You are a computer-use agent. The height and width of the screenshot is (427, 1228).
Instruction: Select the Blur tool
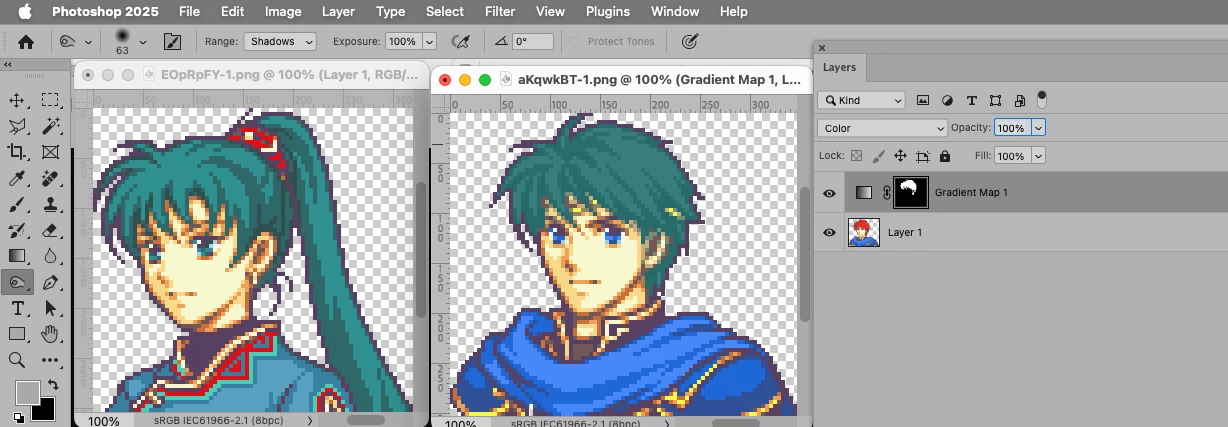[x=50, y=256]
